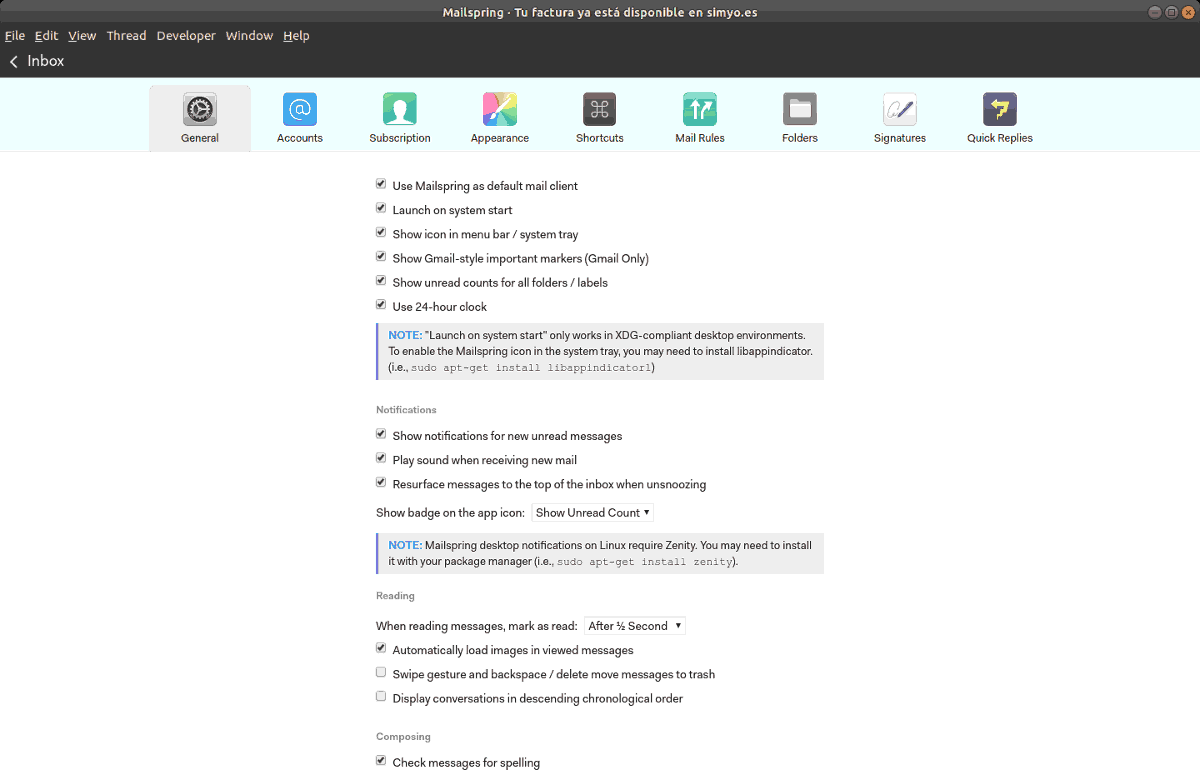This screenshot has width=1200, height=775.
Task: Open the Developer menu
Action: click(186, 36)
